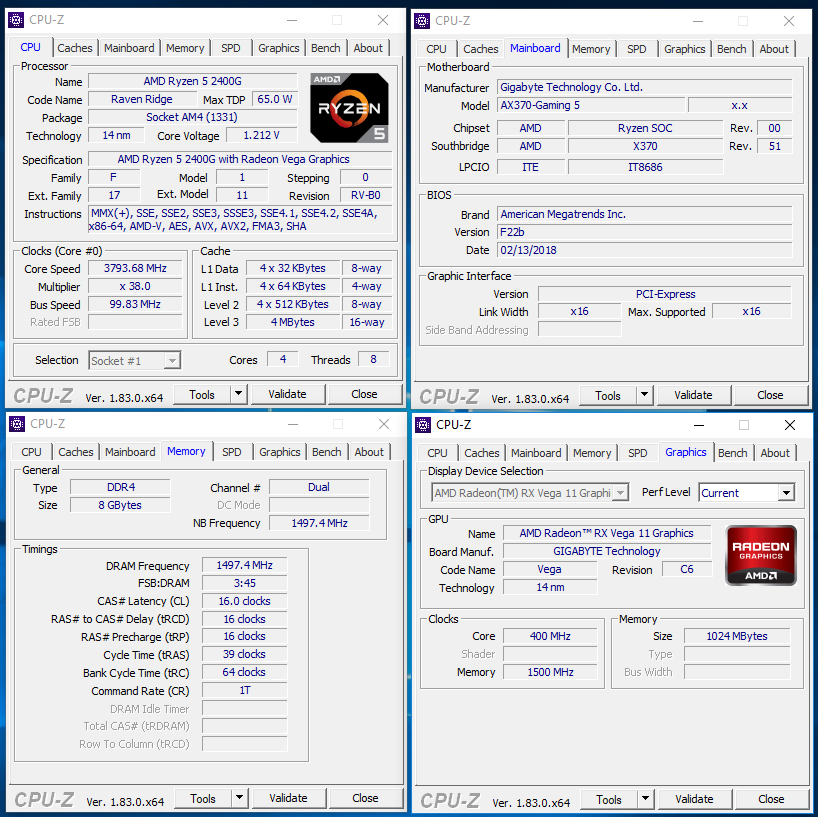Switch to the Bench tab in the Memory window
The width and height of the screenshot is (818, 817).
(326, 451)
